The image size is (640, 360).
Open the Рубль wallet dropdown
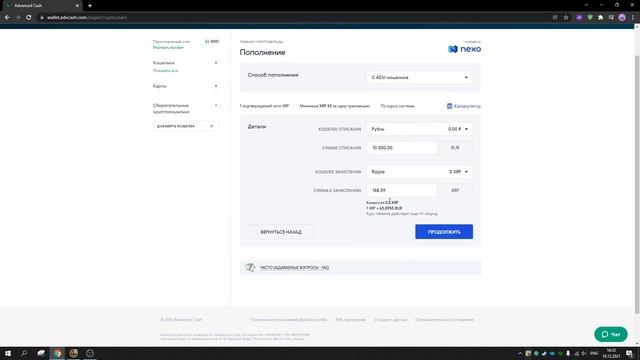pos(419,129)
